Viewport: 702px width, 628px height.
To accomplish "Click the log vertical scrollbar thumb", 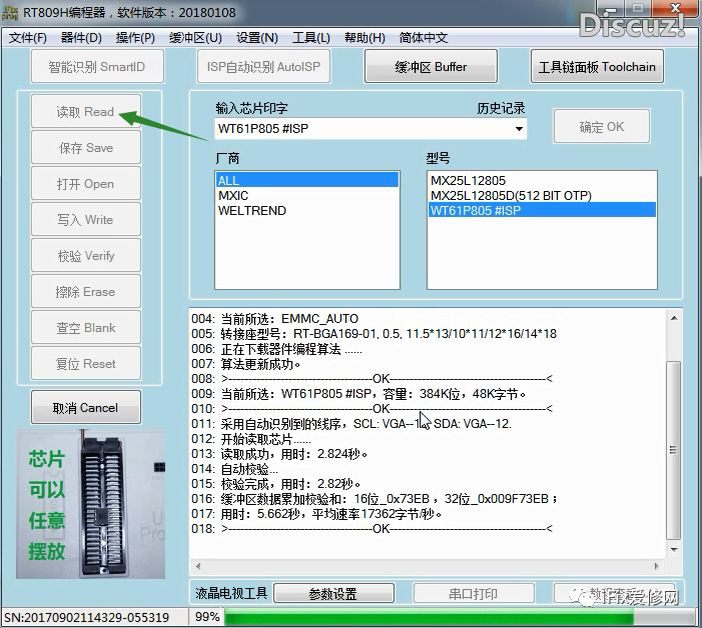I will tap(674, 450).
